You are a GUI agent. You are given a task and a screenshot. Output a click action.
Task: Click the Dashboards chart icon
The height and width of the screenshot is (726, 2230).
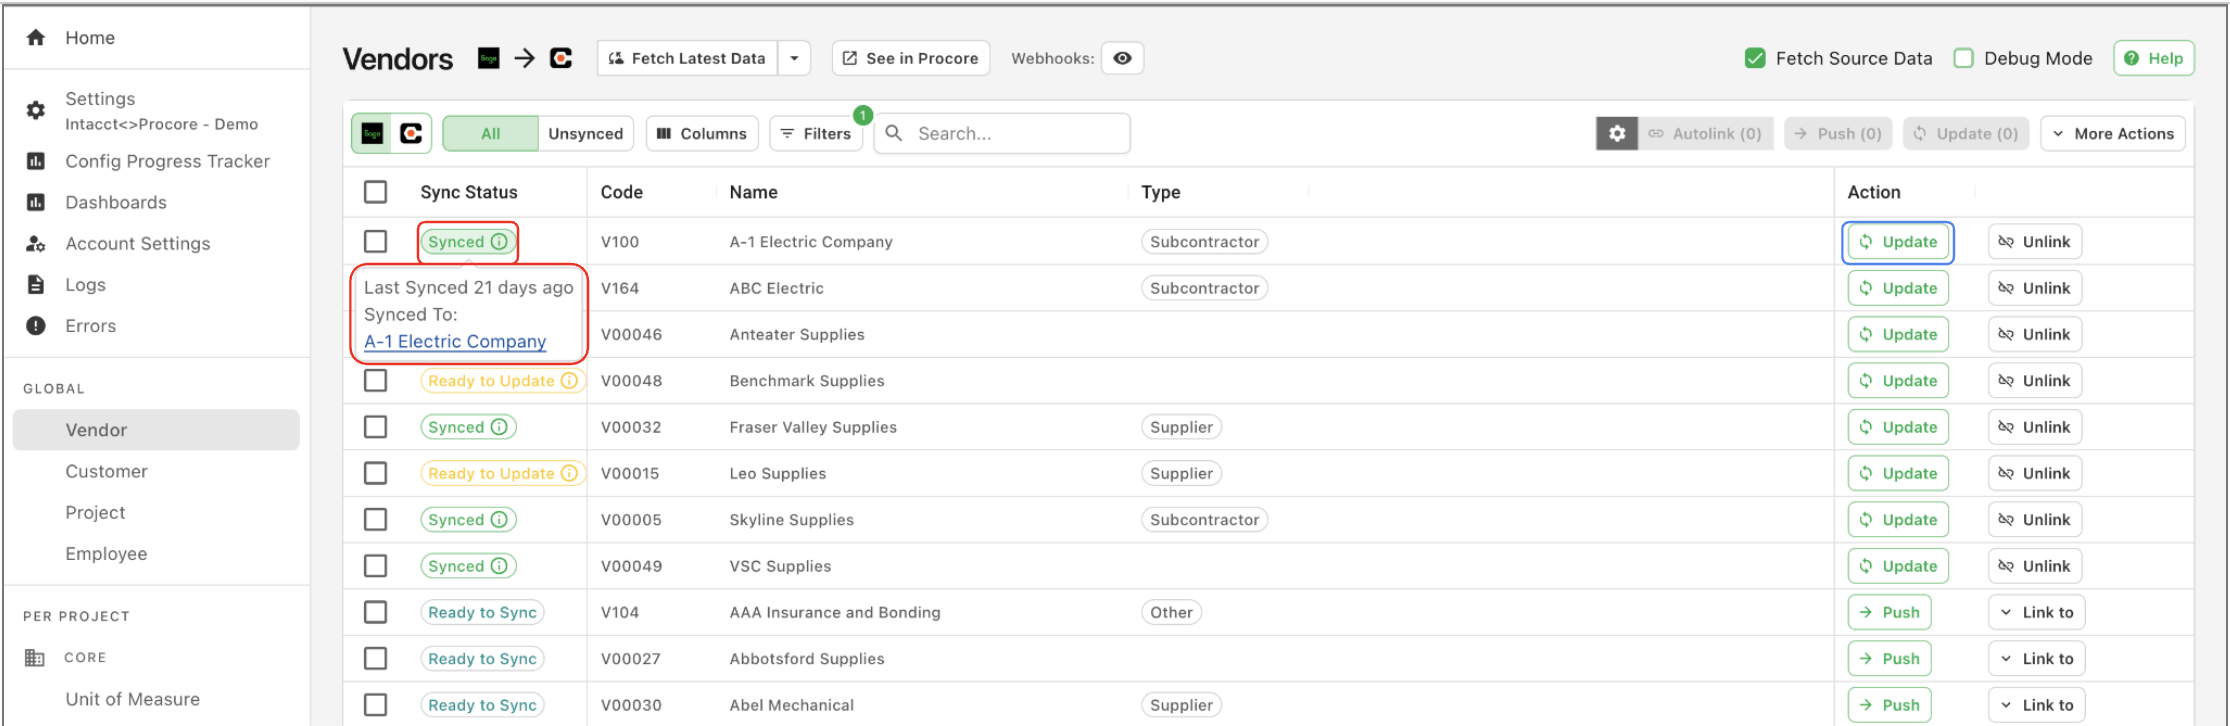(36, 202)
